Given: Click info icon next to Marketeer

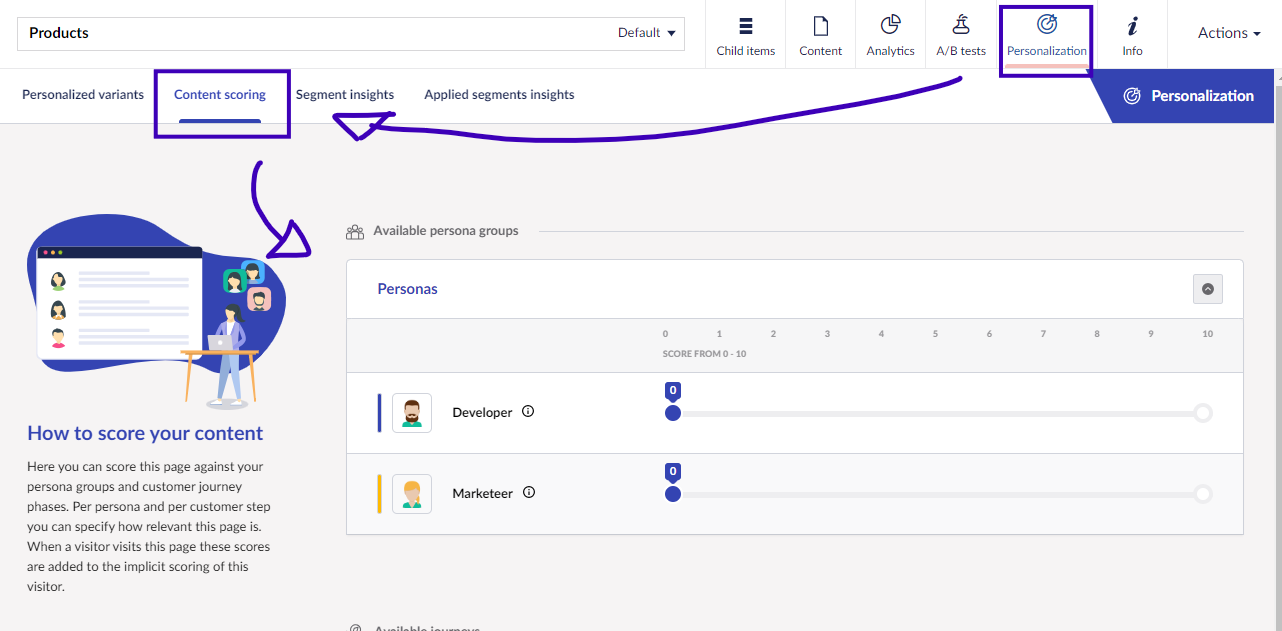Looking at the screenshot, I should (529, 492).
